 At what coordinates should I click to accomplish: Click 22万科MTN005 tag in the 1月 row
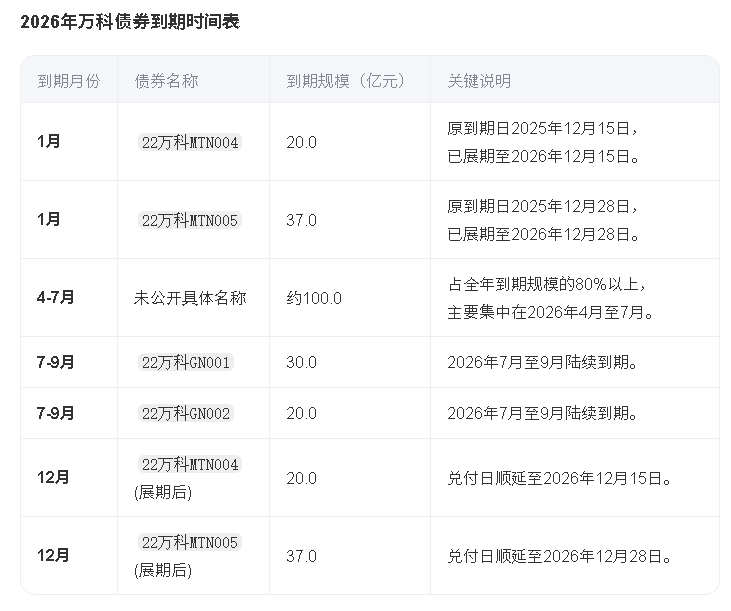coord(190,220)
